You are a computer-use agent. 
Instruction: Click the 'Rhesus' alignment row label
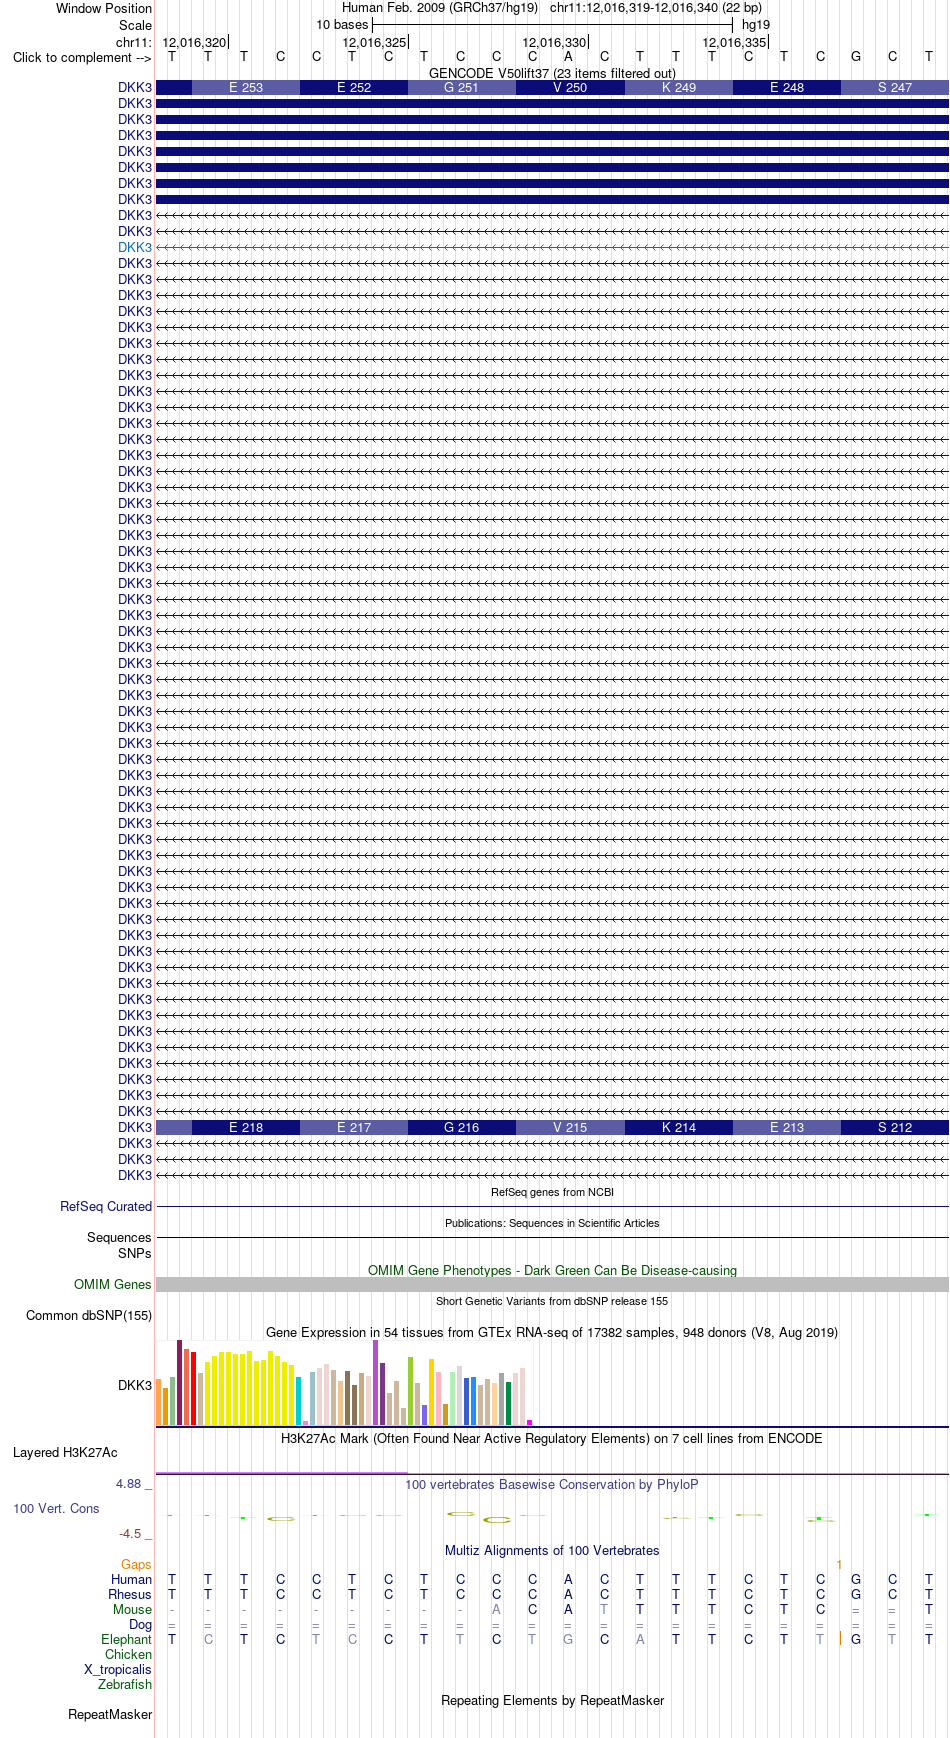click(x=130, y=1594)
